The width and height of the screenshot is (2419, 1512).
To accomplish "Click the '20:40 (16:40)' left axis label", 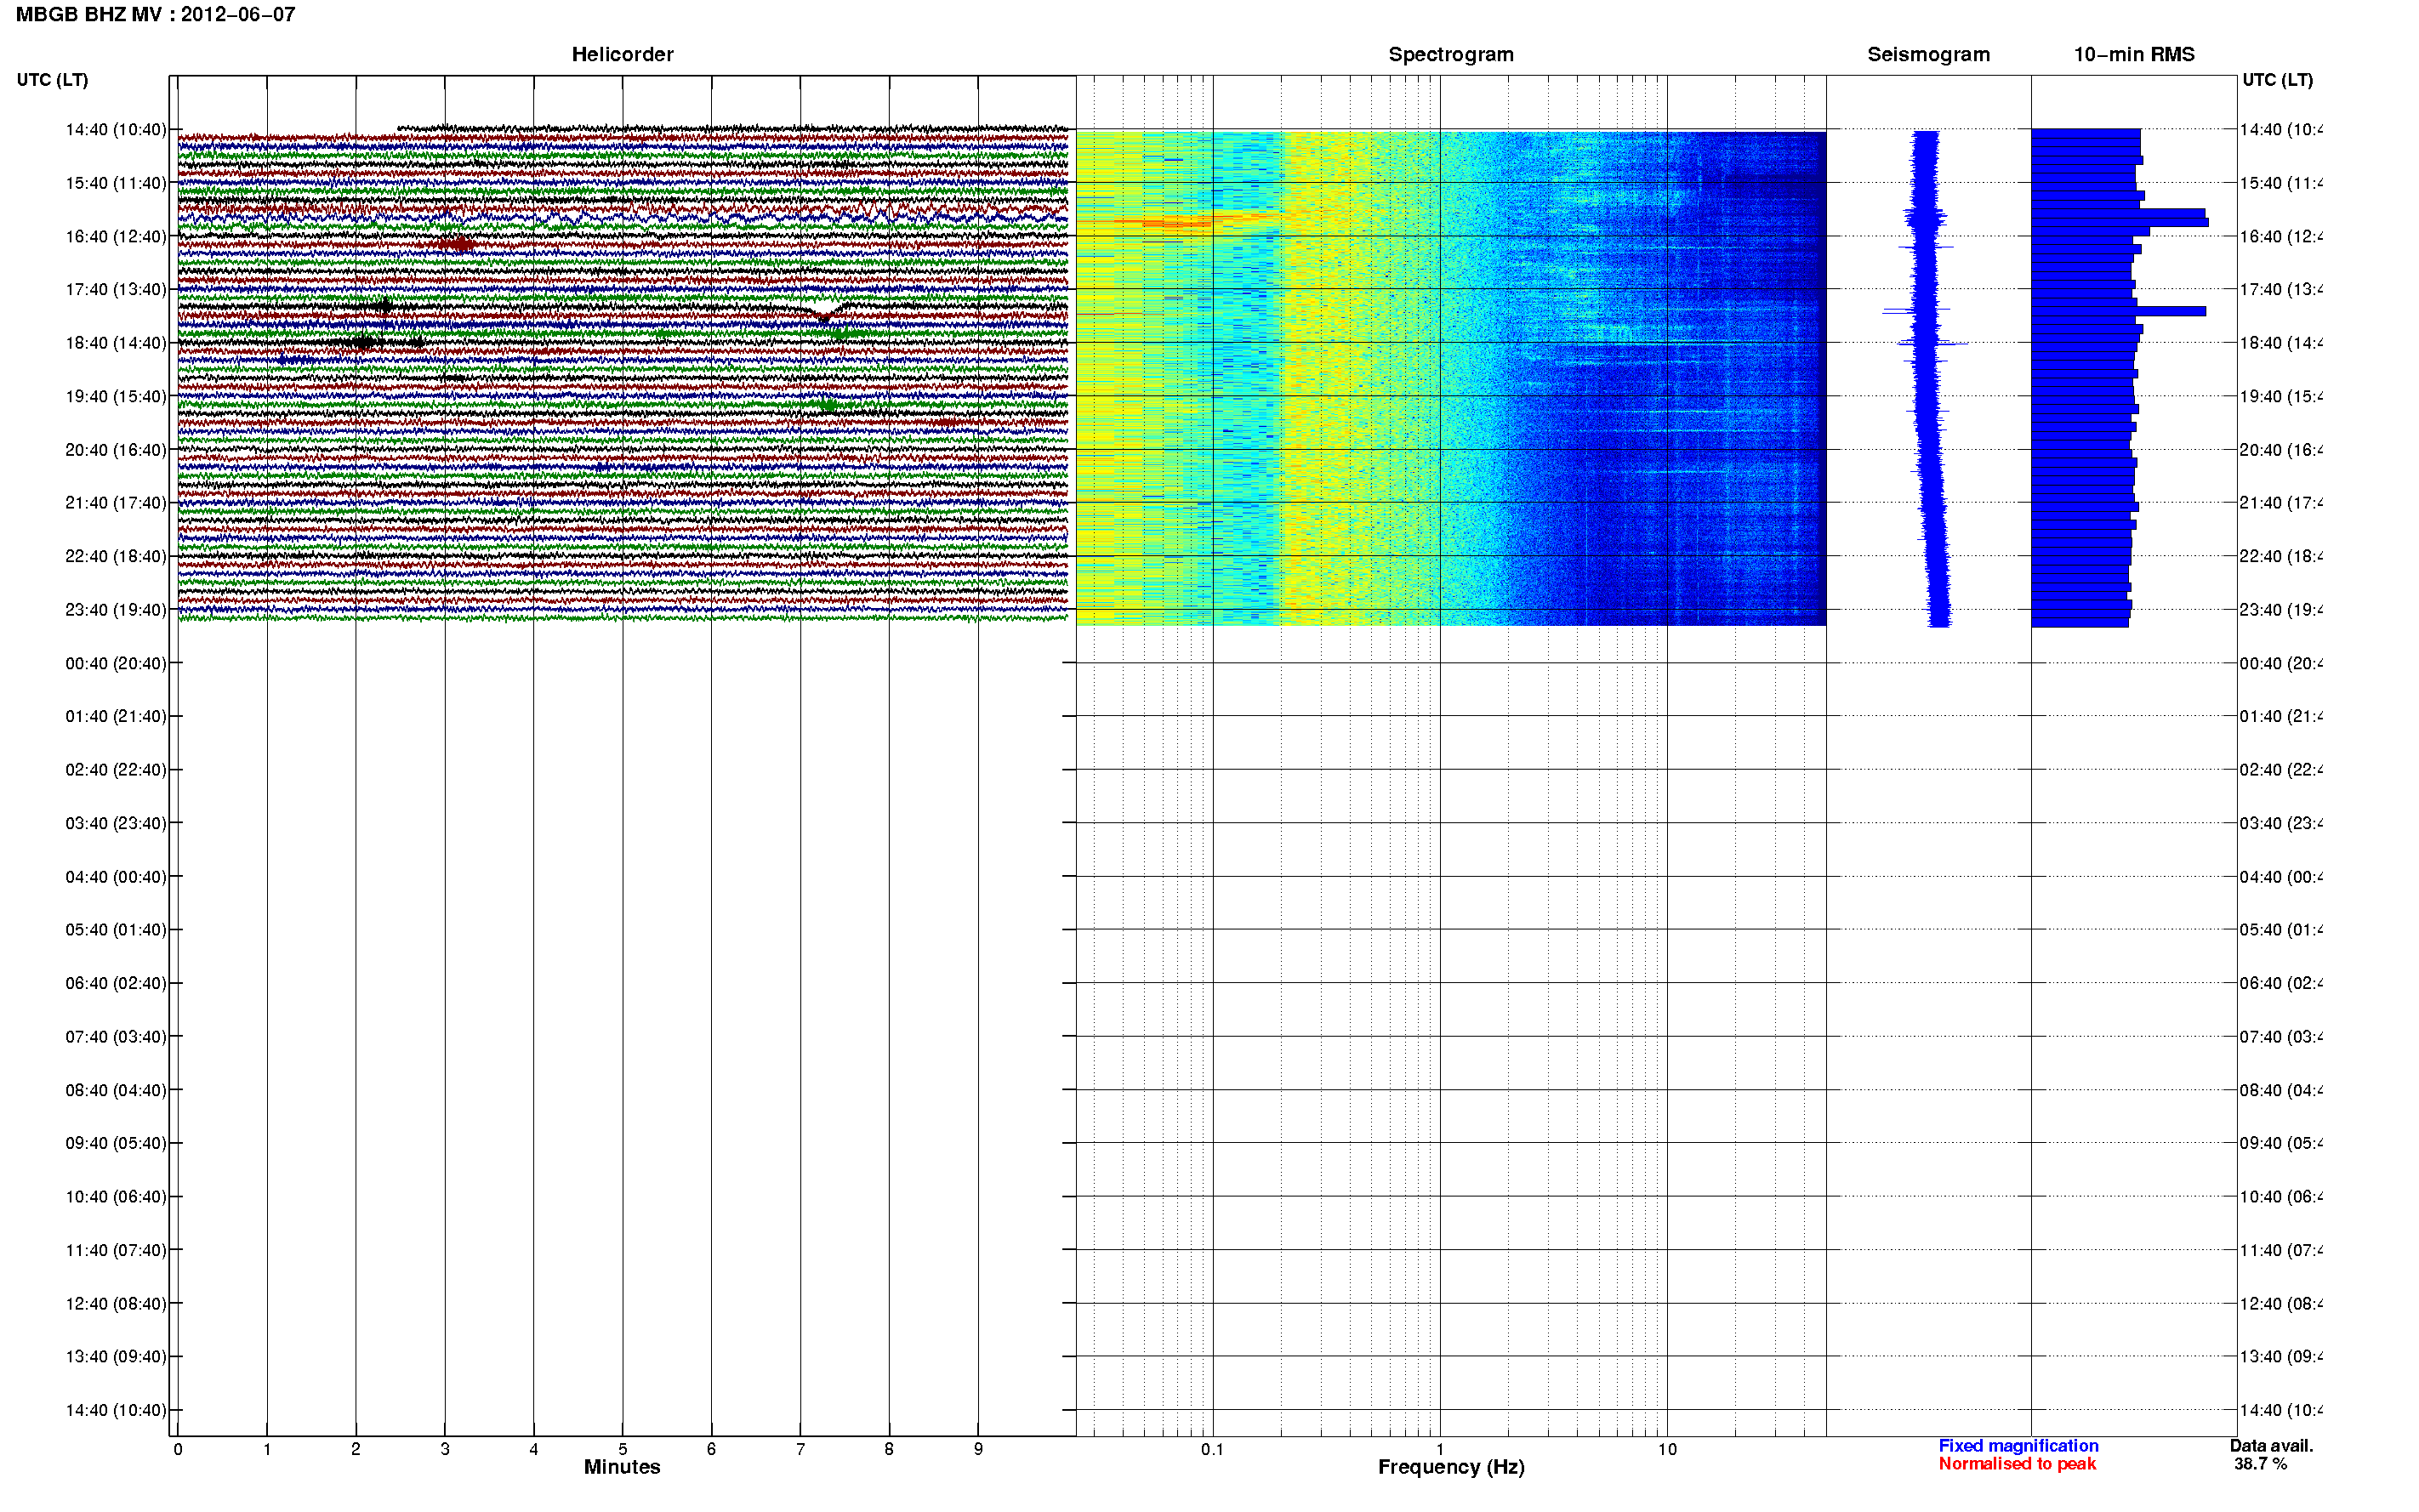I will click(x=116, y=450).
